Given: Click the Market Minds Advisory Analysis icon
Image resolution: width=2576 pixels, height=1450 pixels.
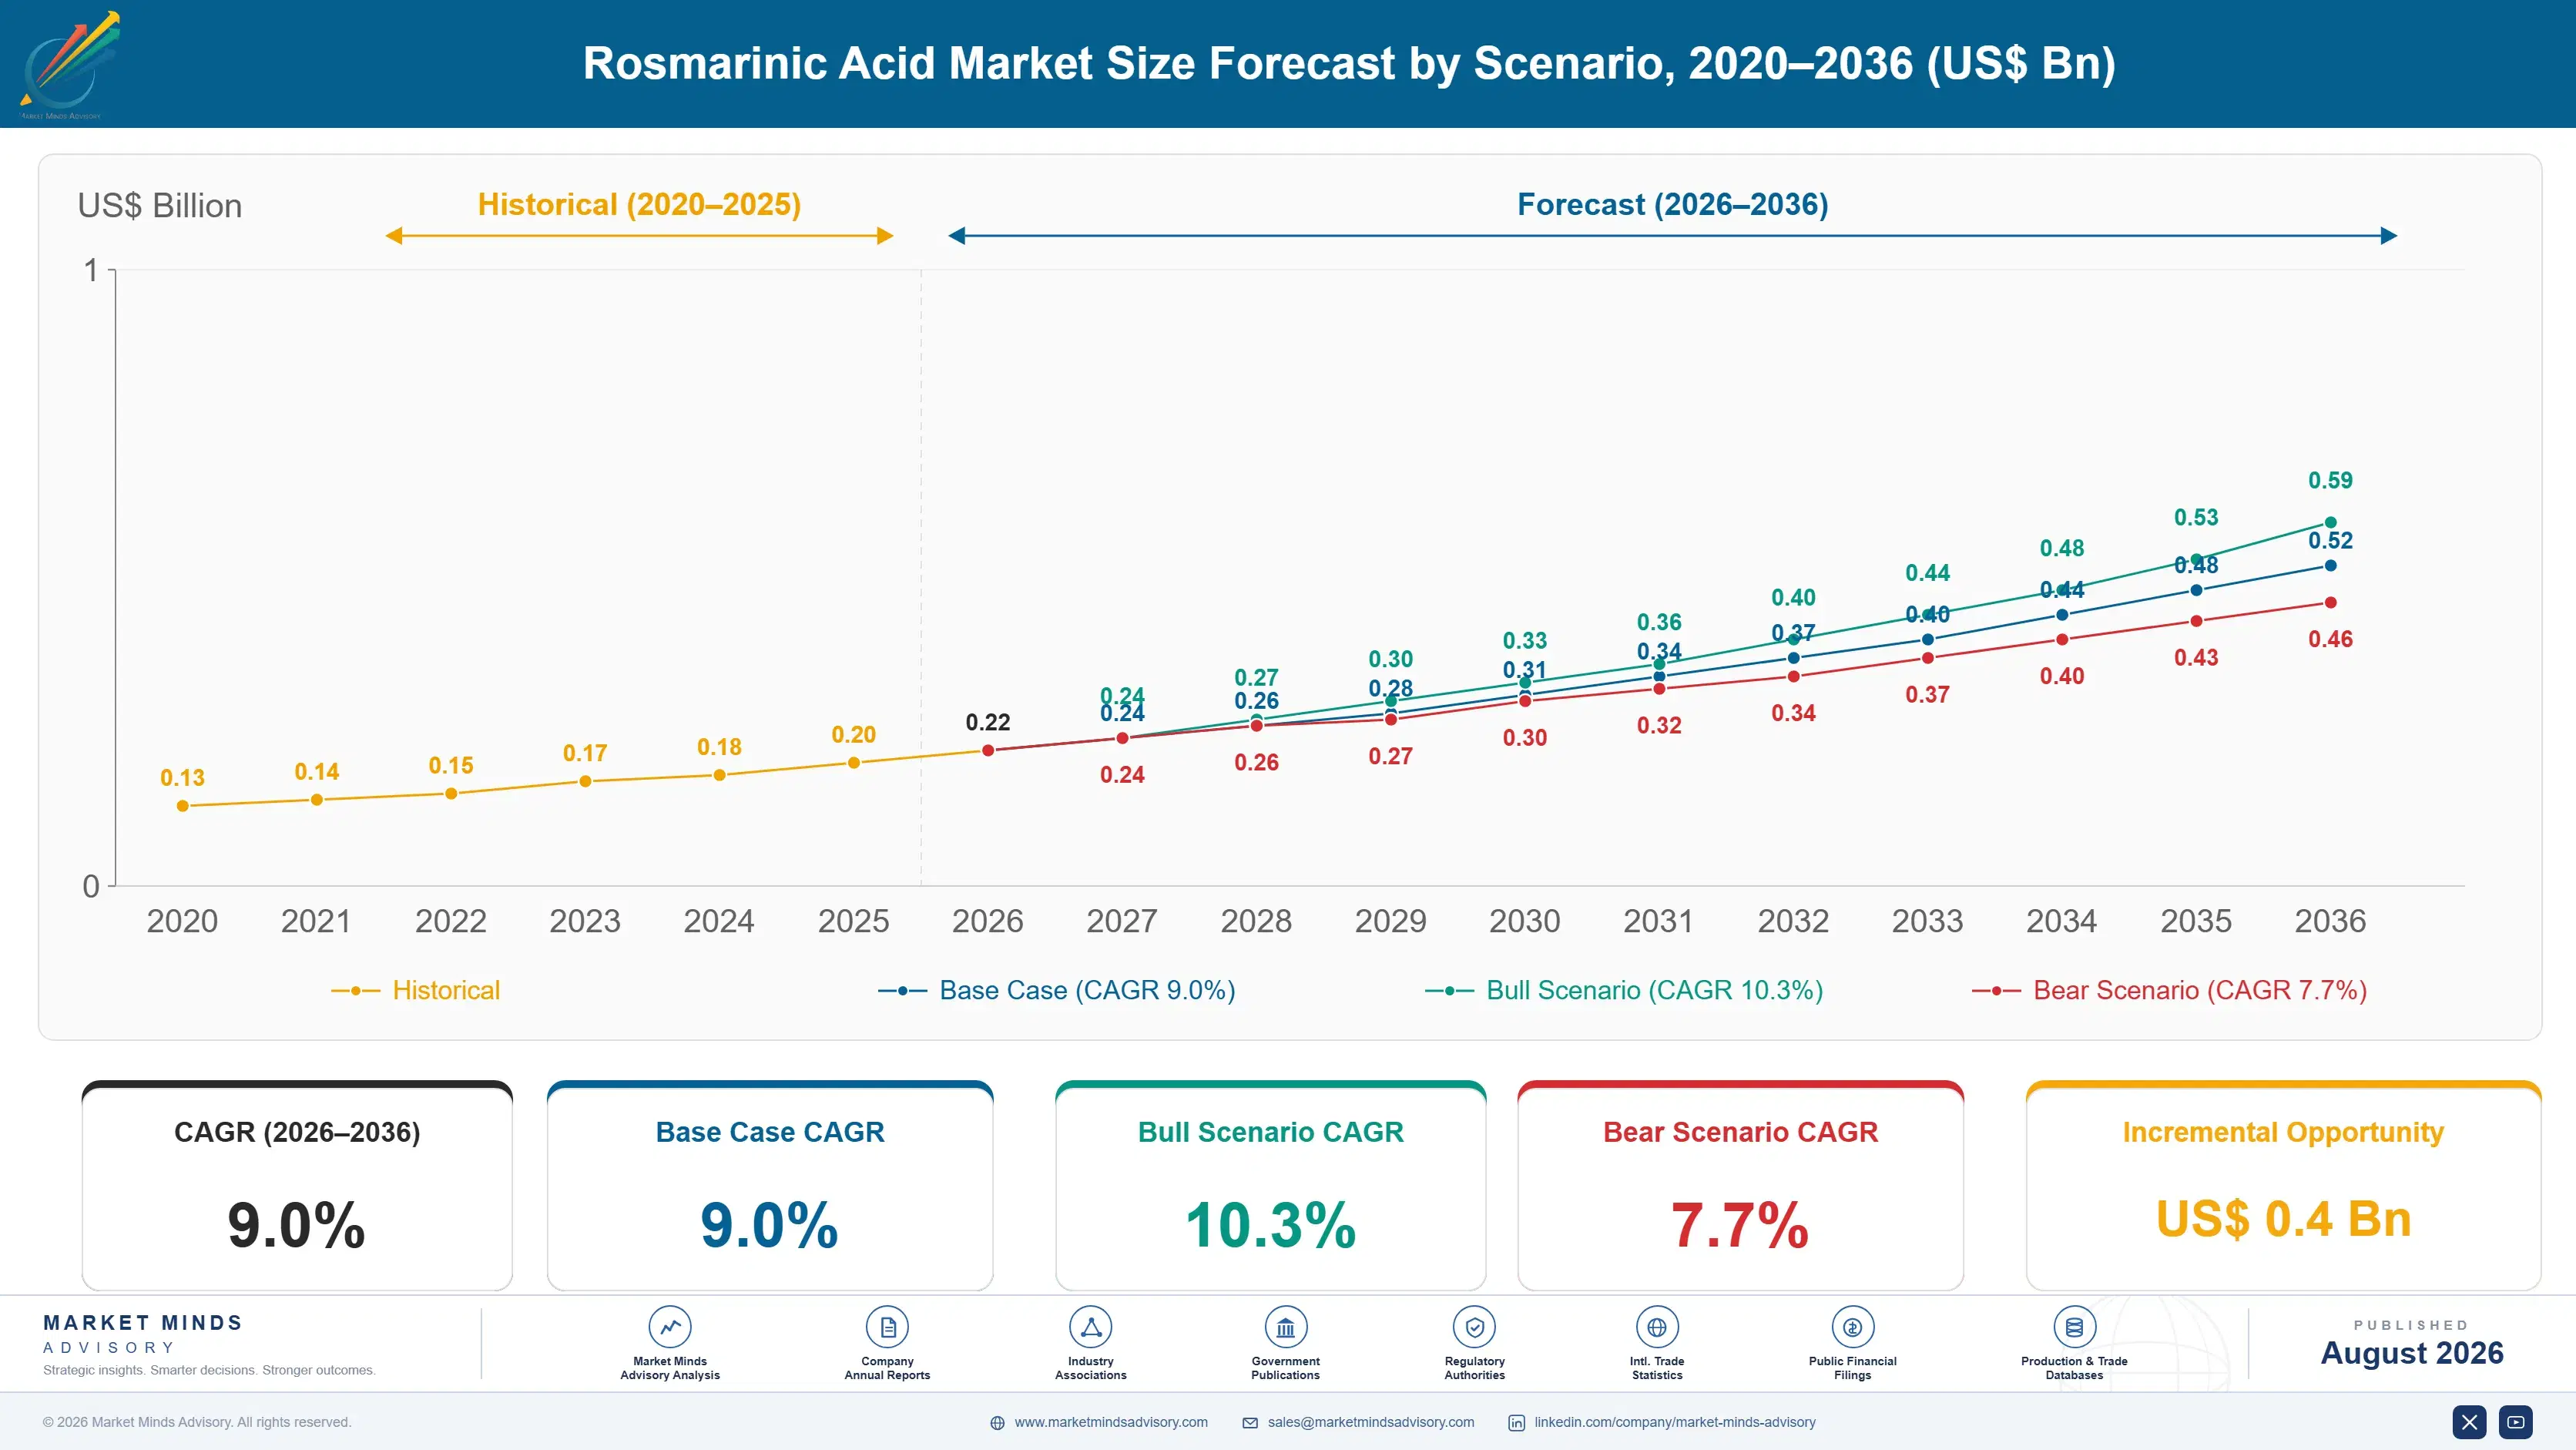Looking at the screenshot, I should pos(670,1327).
